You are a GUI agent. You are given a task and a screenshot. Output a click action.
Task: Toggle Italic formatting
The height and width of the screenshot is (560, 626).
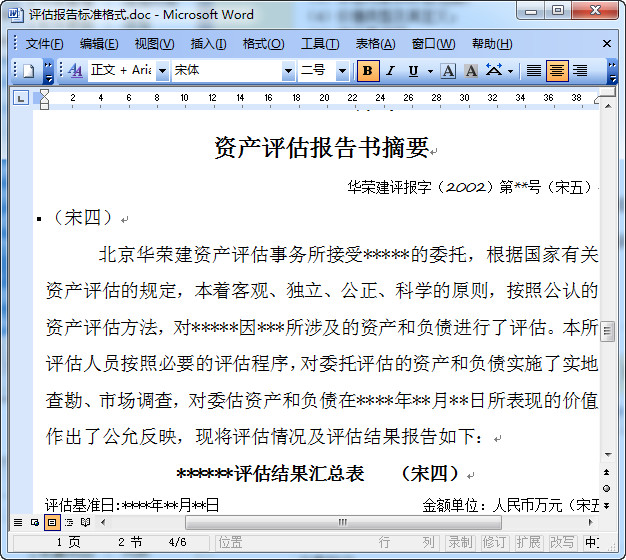[x=391, y=71]
